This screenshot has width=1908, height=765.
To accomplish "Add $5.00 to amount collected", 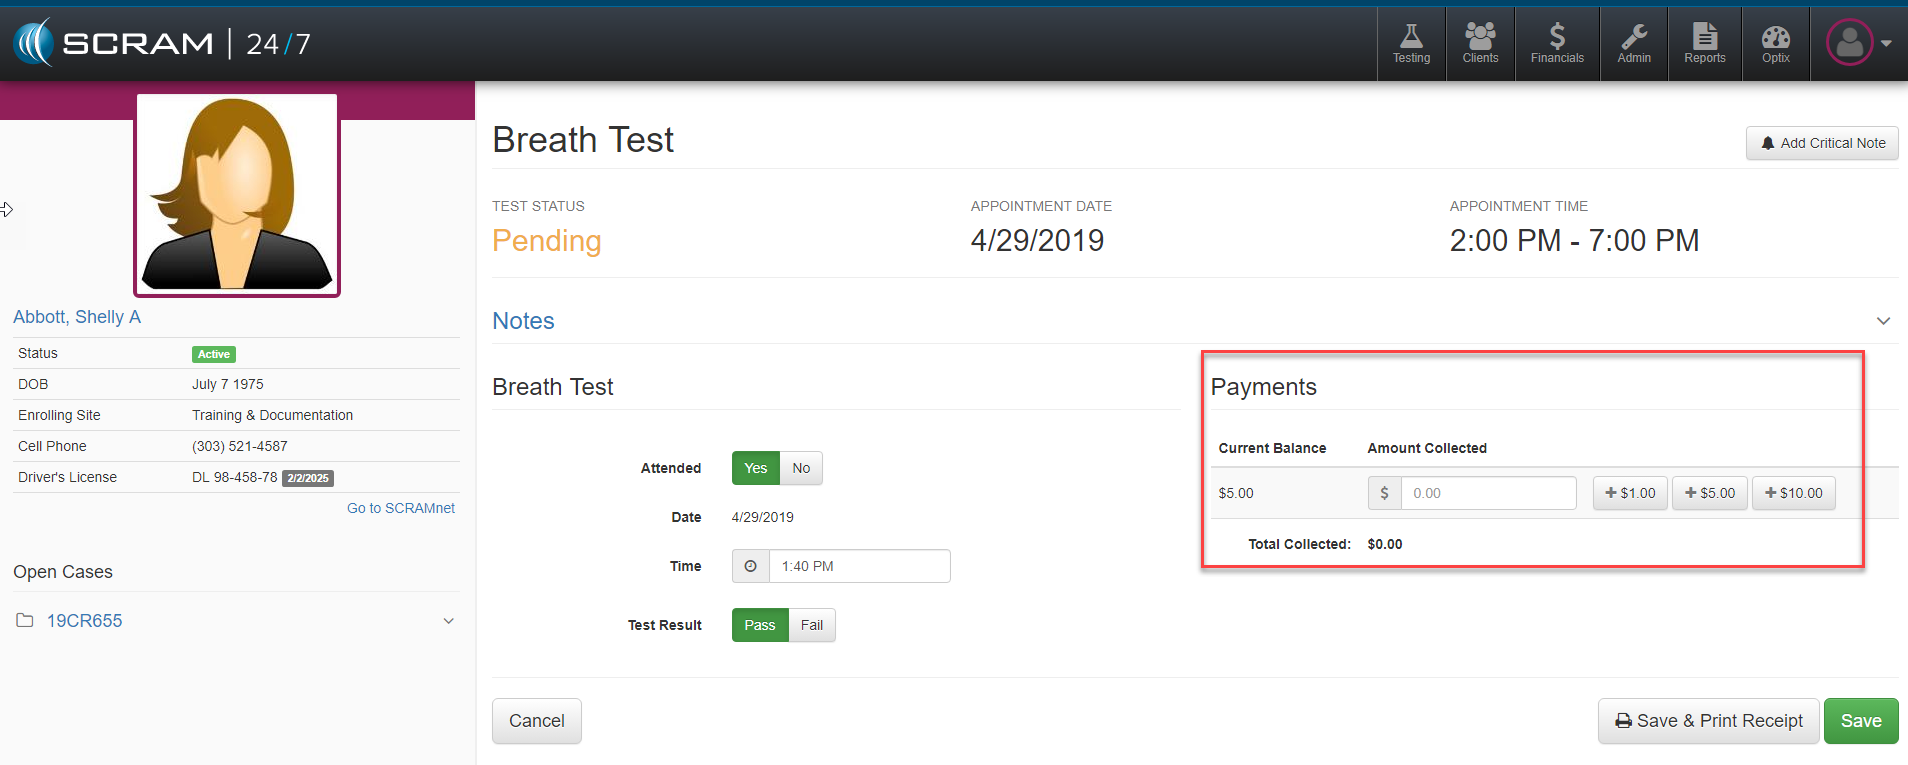I will pos(1710,493).
